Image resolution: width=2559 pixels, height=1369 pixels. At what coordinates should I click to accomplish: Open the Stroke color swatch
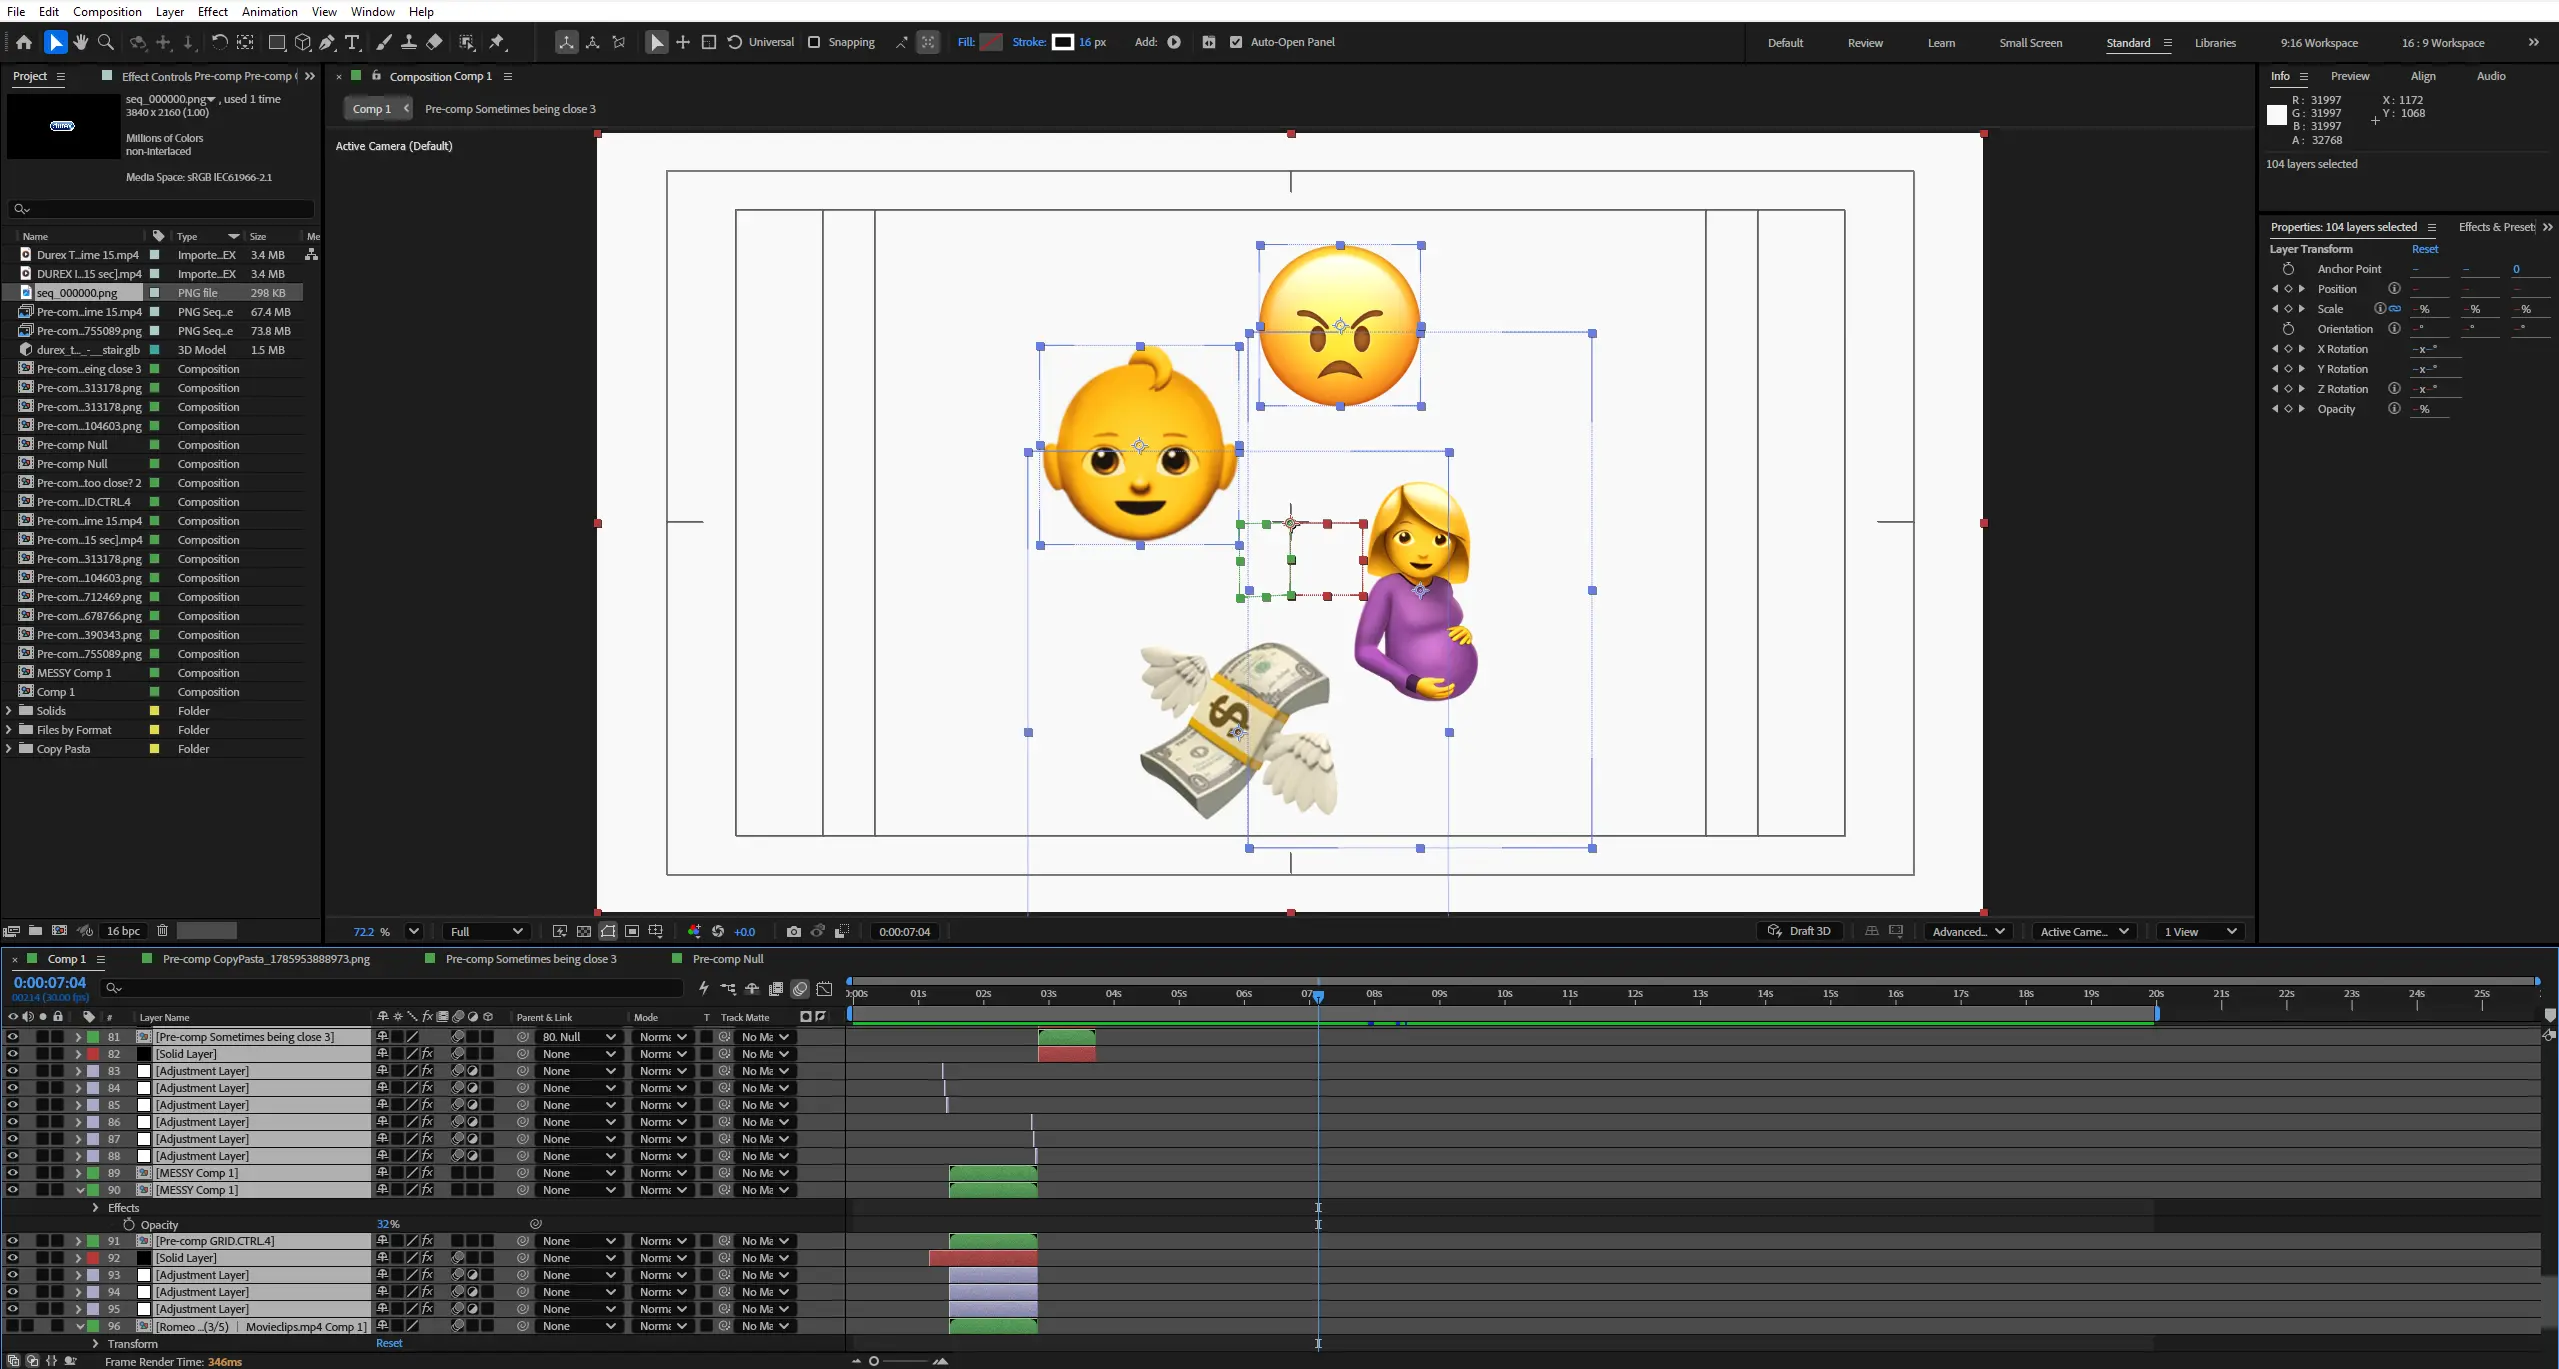(x=1063, y=42)
